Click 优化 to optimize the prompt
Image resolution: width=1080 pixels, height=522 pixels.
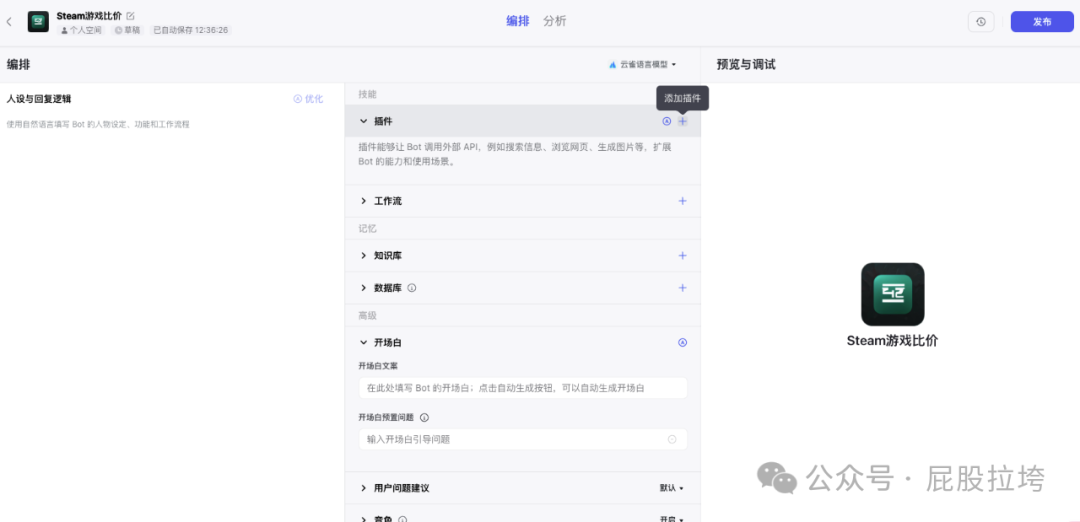coord(308,99)
